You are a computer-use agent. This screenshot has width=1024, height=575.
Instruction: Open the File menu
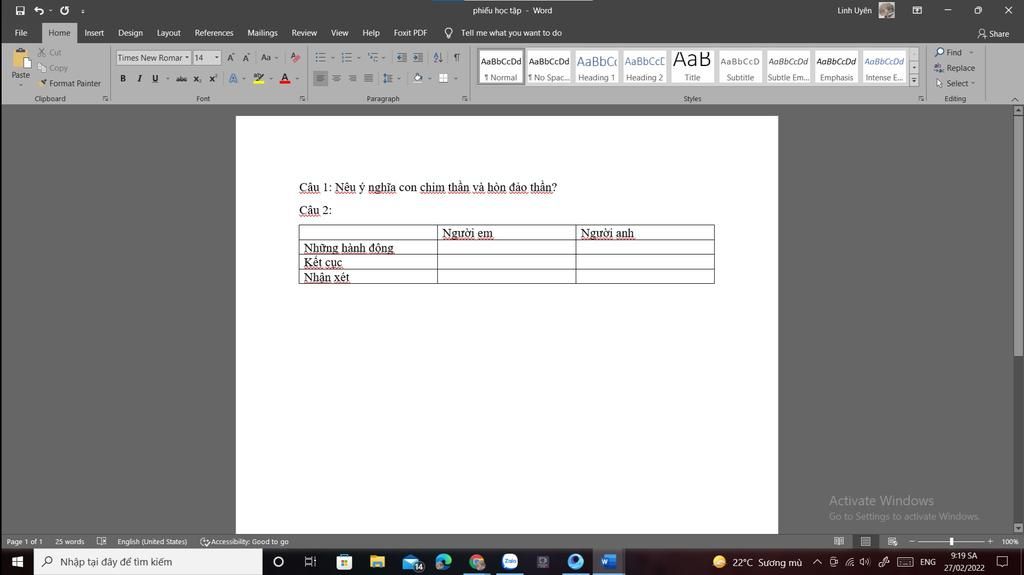click(x=21, y=33)
